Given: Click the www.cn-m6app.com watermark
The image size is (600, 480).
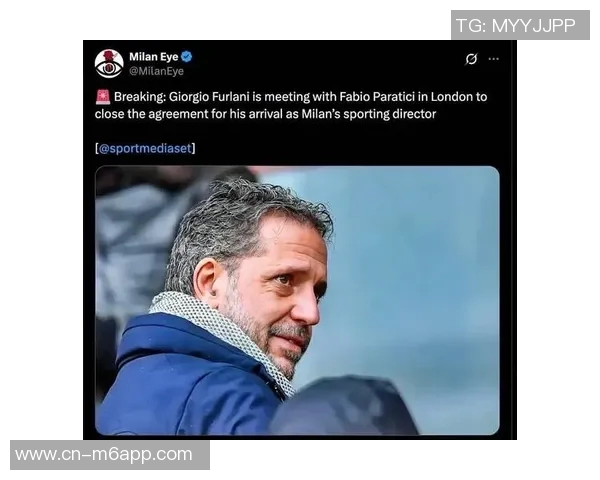Looking at the screenshot, I should (110, 455).
